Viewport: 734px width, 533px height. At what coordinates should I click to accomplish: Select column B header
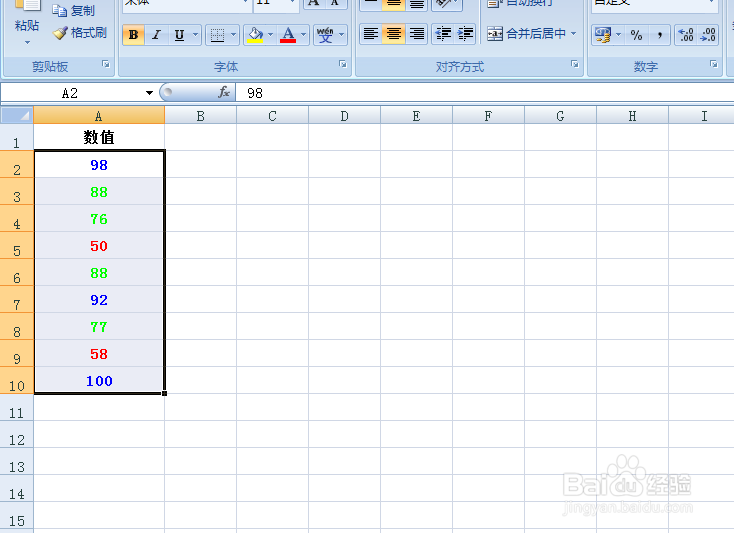click(x=200, y=116)
